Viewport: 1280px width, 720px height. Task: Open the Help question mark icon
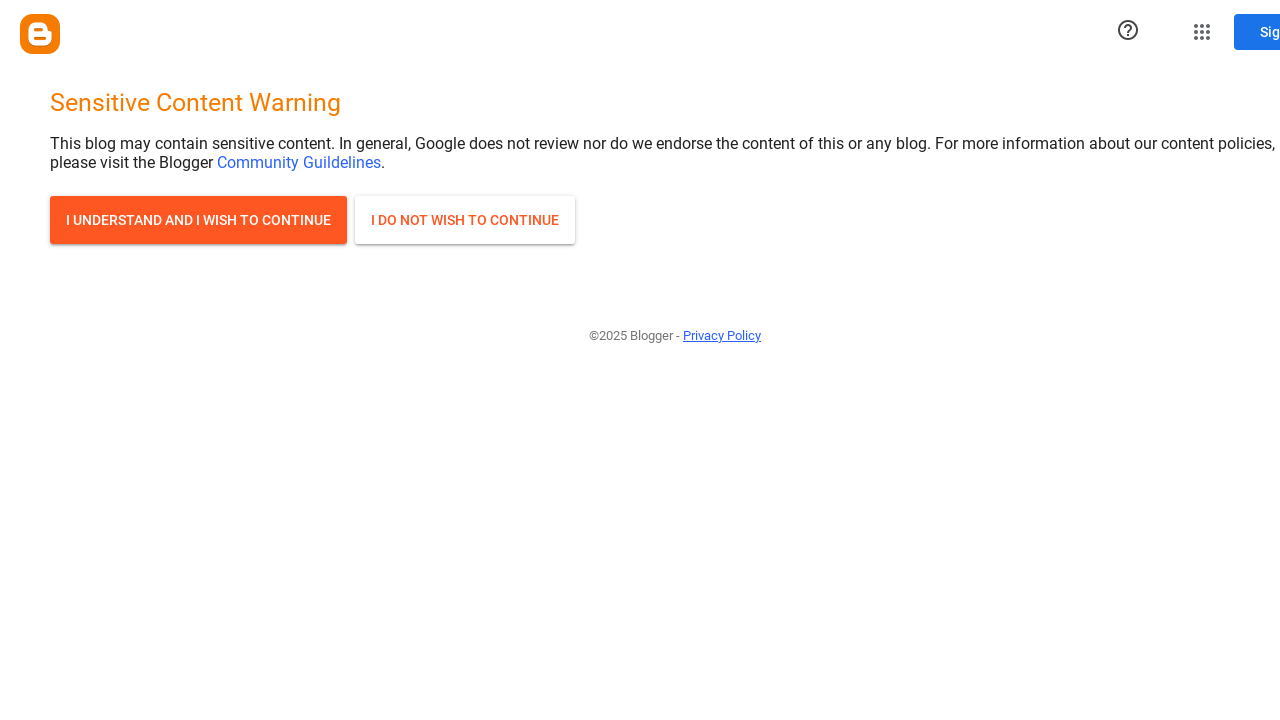coord(1128,30)
